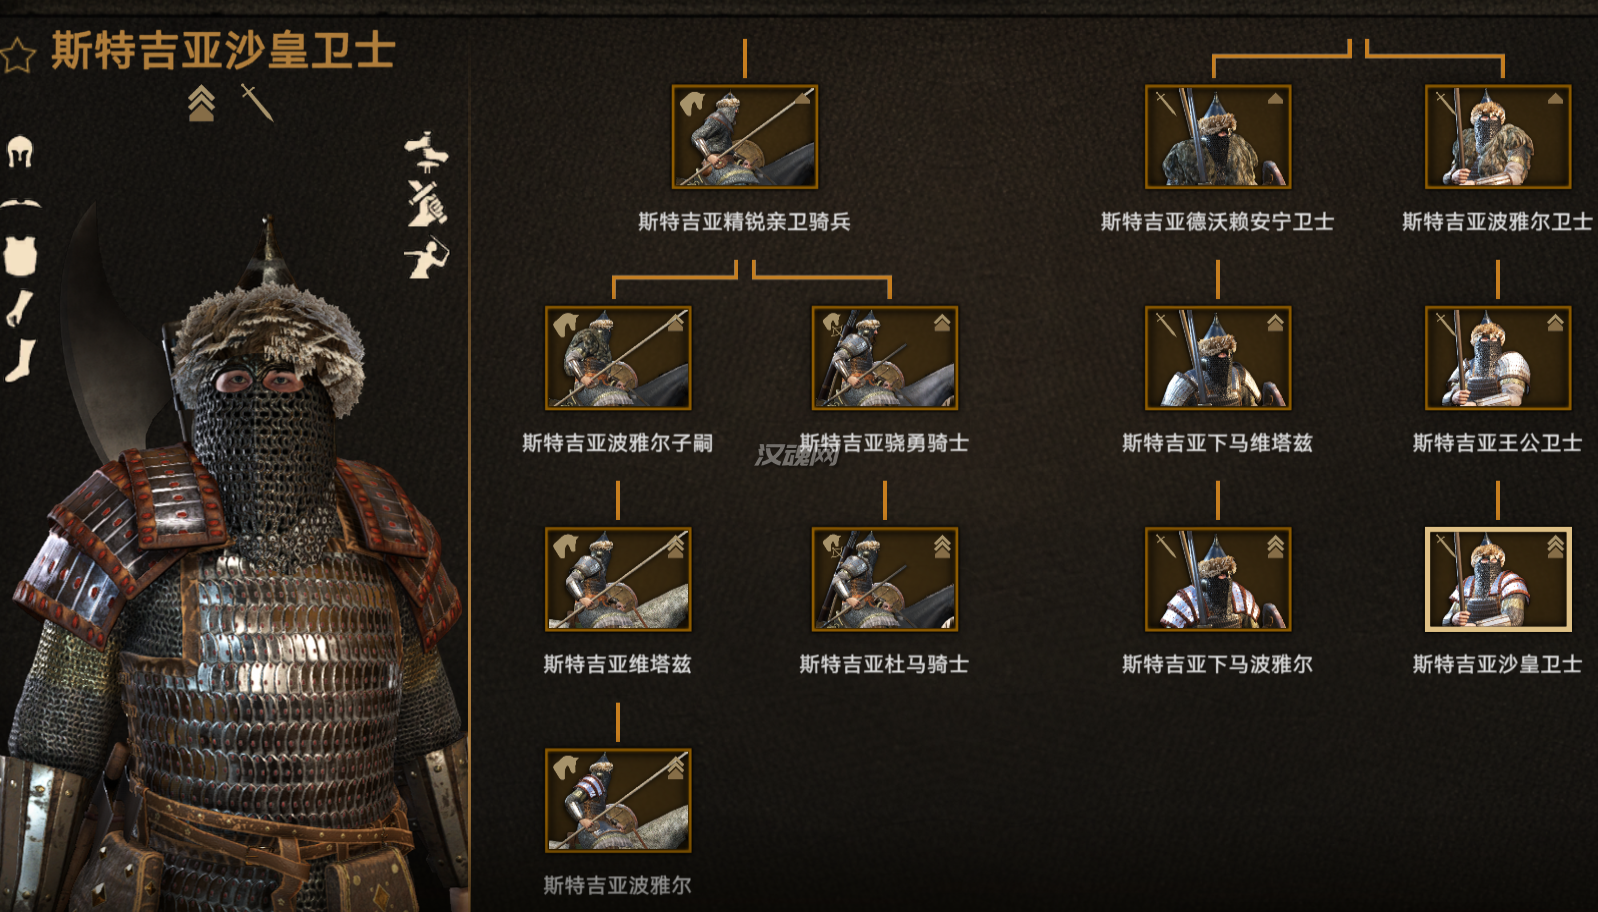This screenshot has height=912, width=1598.
Task: Click the favorite star beside 斯特吉亚沙皇卫士 title
Action: [18, 54]
